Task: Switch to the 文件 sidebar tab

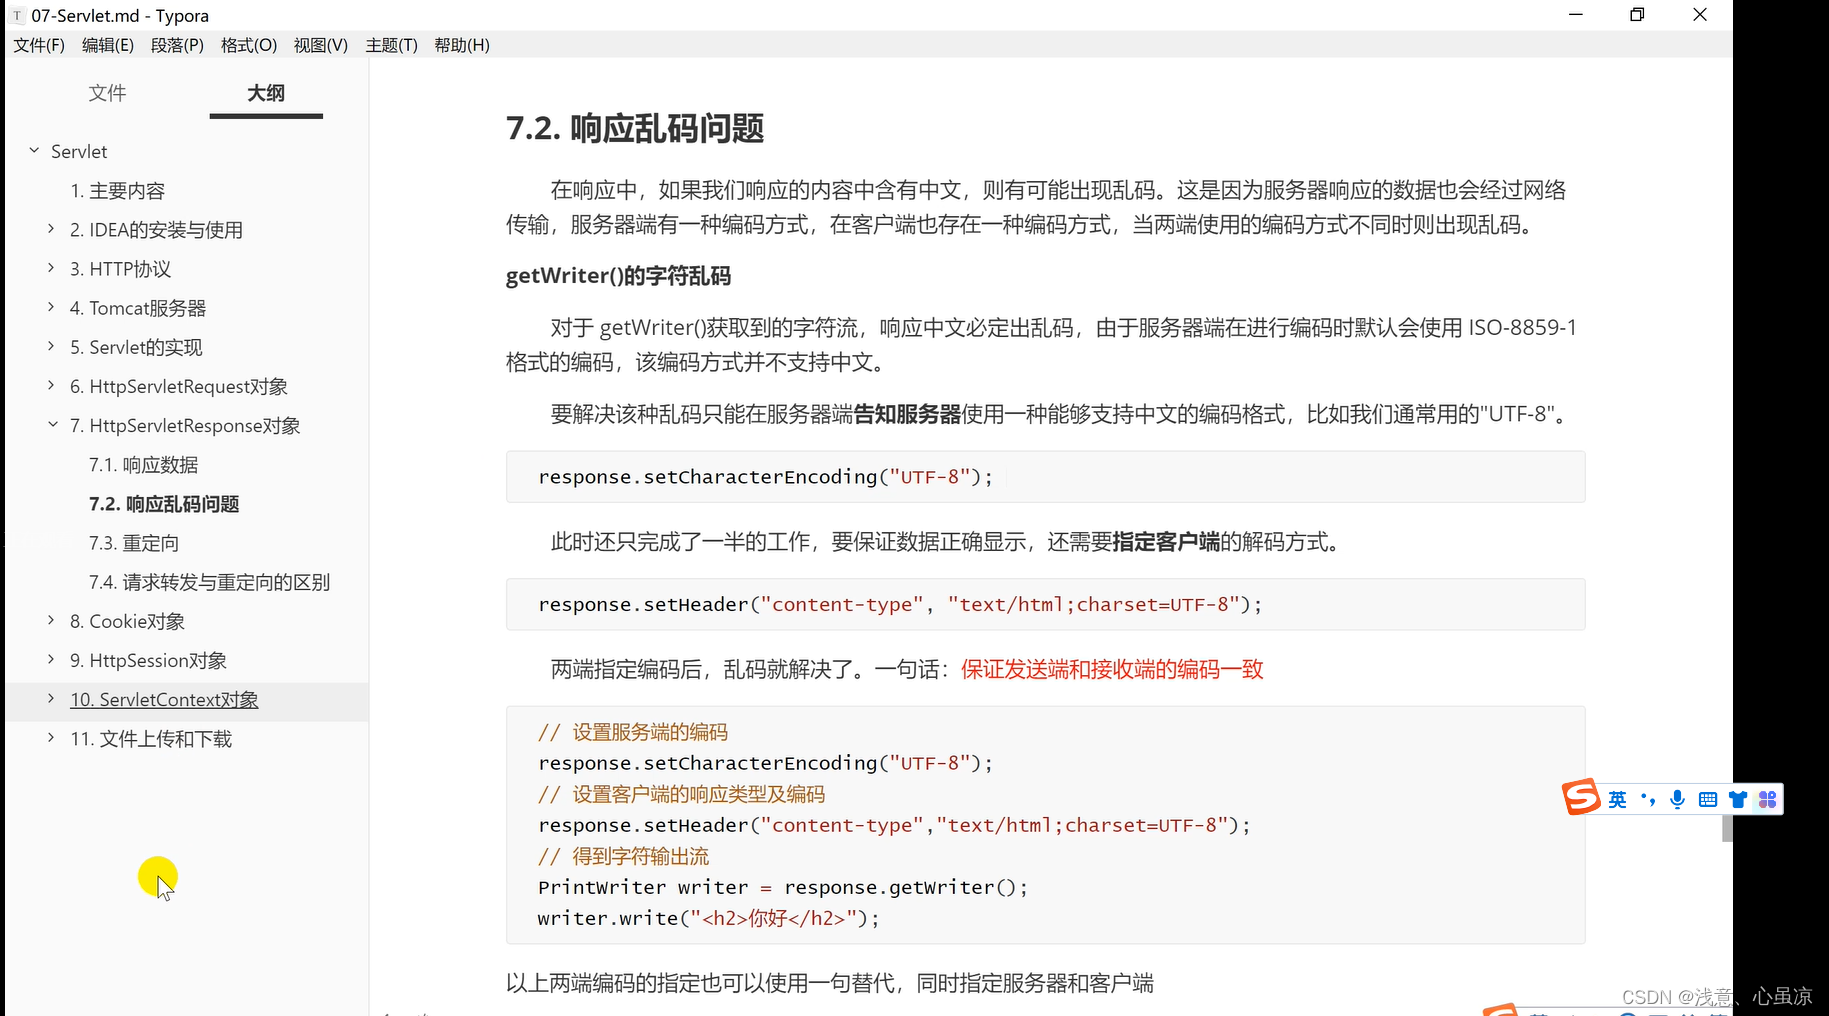Action: click(x=107, y=93)
